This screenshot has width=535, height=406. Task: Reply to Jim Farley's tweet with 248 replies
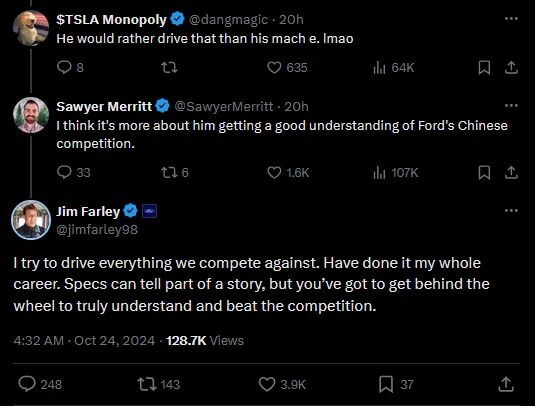coord(40,384)
